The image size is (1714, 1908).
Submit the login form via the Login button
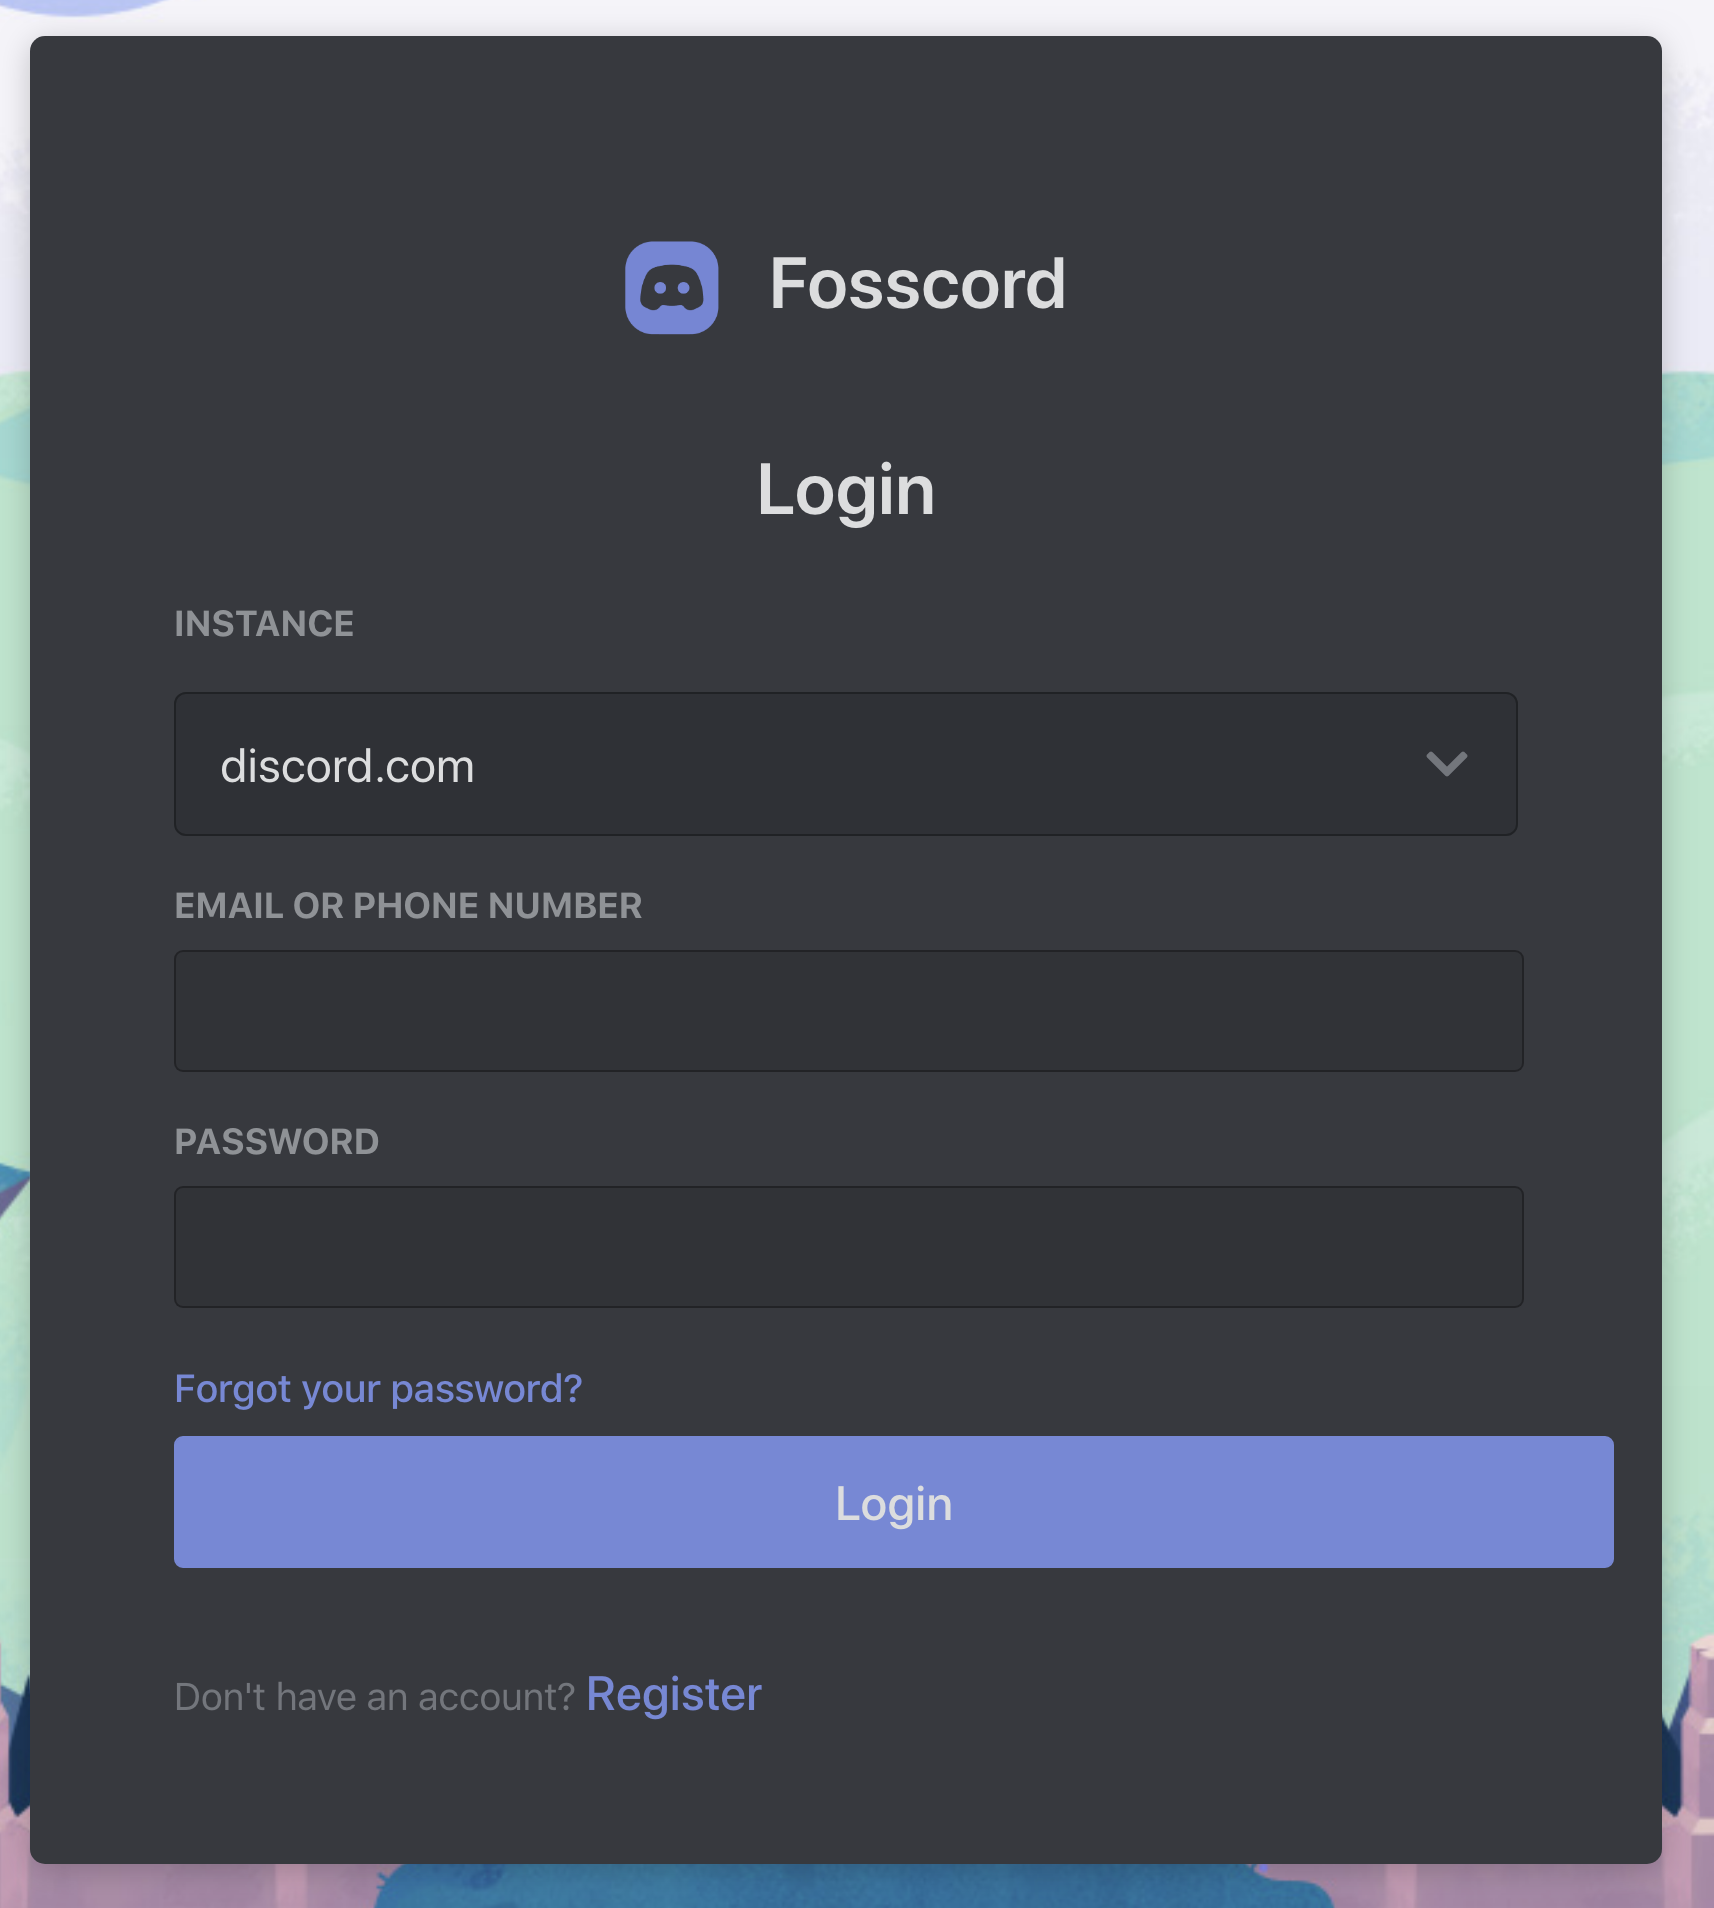coord(893,1501)
